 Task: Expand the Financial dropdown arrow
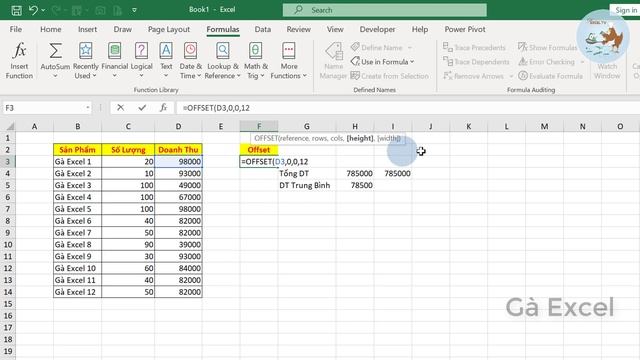coord(115,76)
